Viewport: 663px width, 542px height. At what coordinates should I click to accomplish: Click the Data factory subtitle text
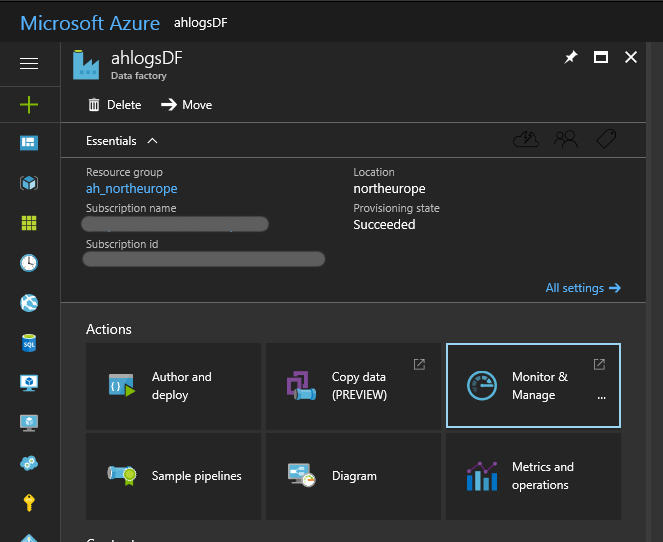pos(139,76)
